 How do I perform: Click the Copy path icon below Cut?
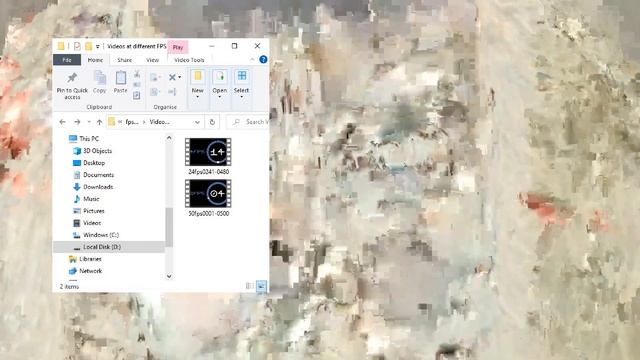(137, 84)
